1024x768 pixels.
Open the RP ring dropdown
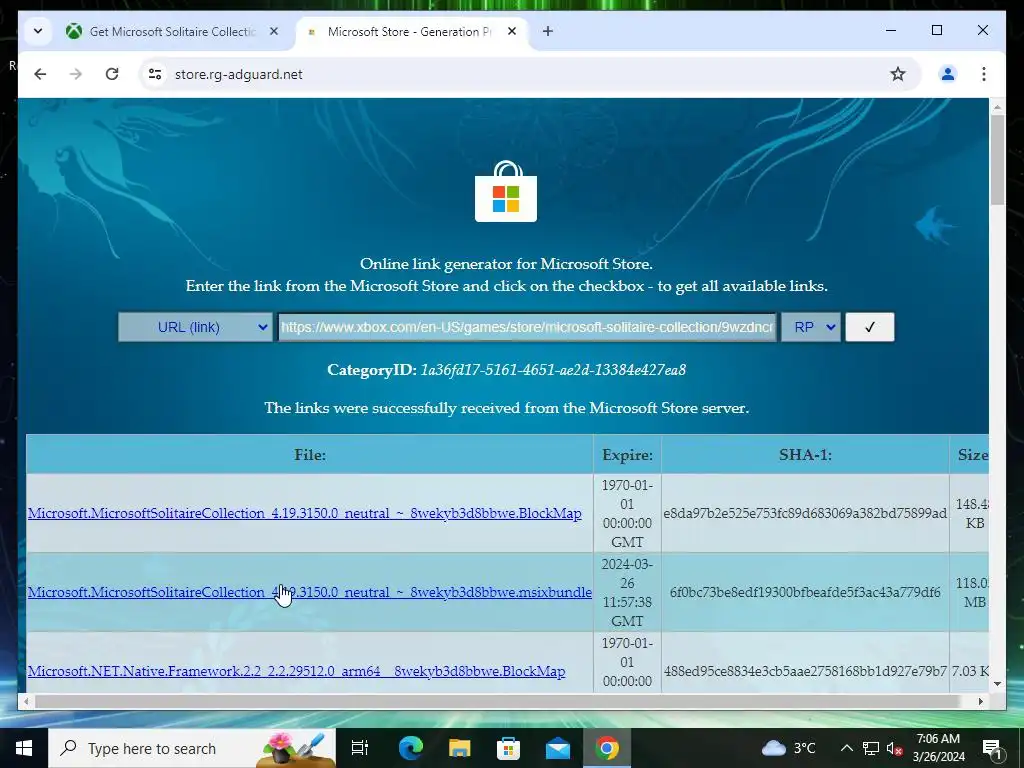click(811, 327)
